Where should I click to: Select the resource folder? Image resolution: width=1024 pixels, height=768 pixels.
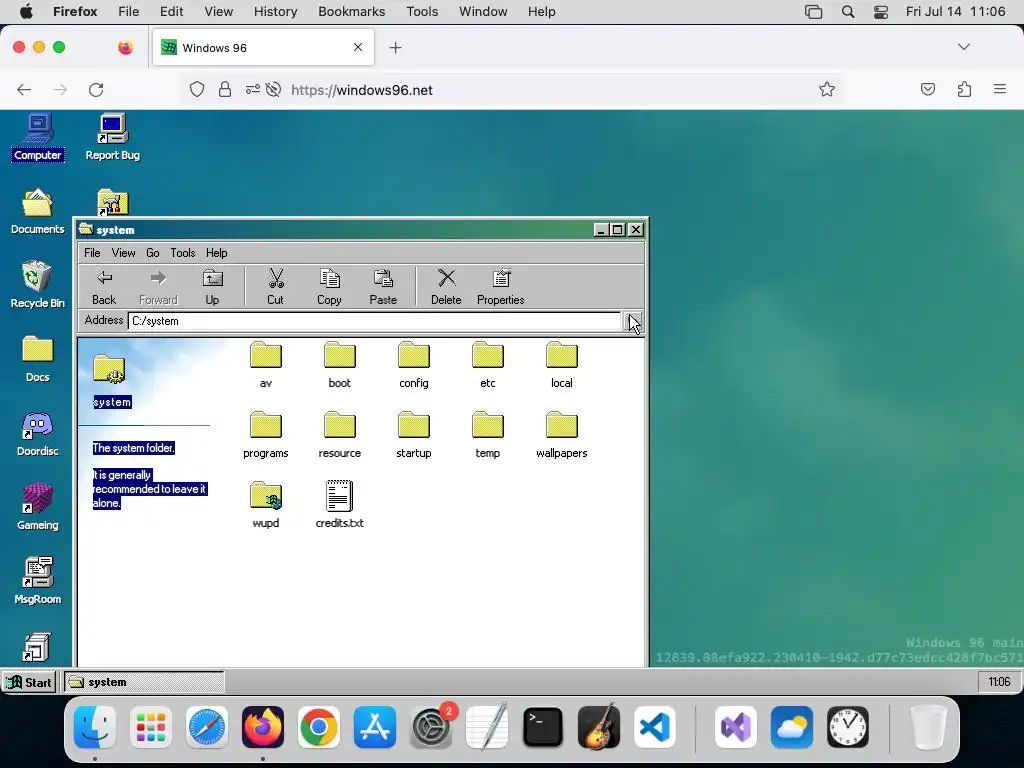[340, 435]
